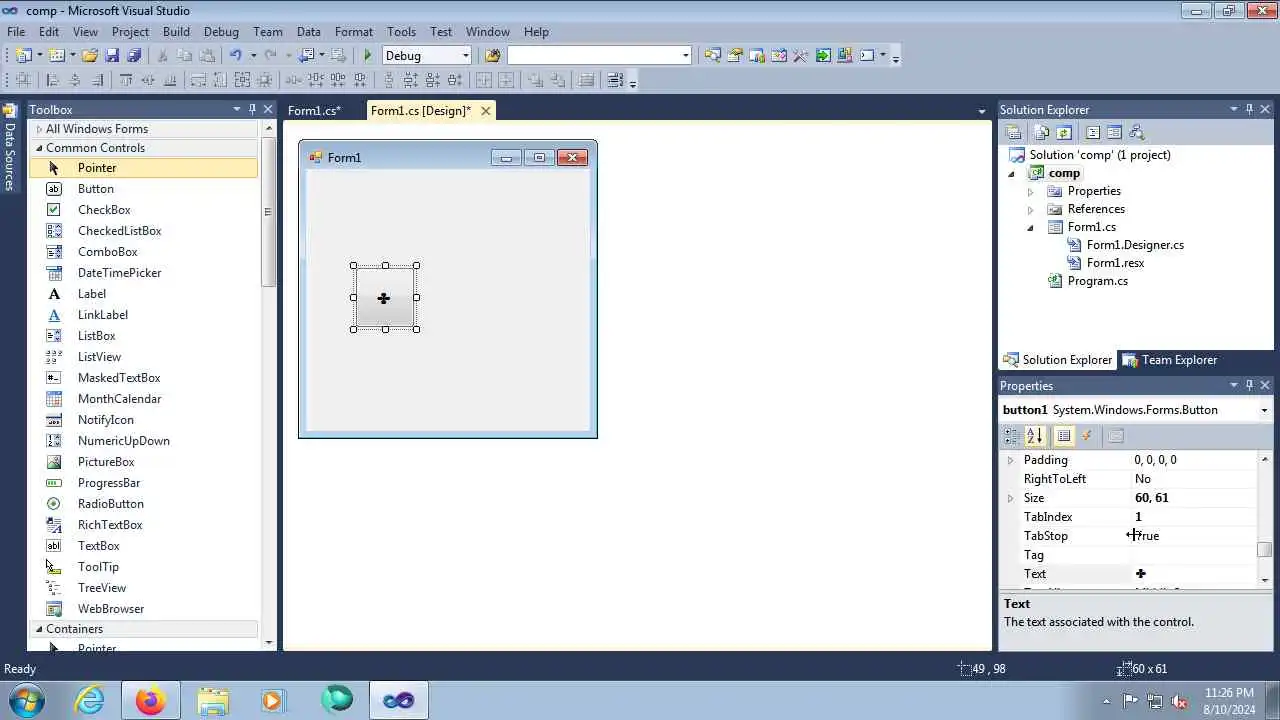Open the active documents list dropdown arrow
Image resolution: width=1280 pixels, height=720 pixels.
click(x=982, y=111)
